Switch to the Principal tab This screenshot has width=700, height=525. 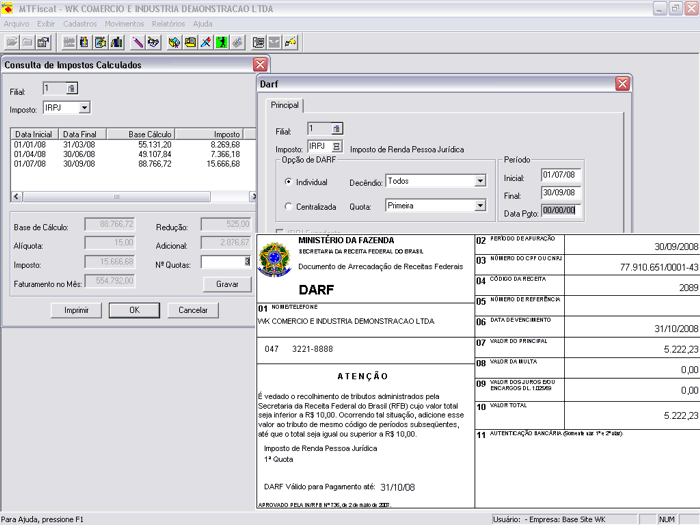(x=285, y=105)
